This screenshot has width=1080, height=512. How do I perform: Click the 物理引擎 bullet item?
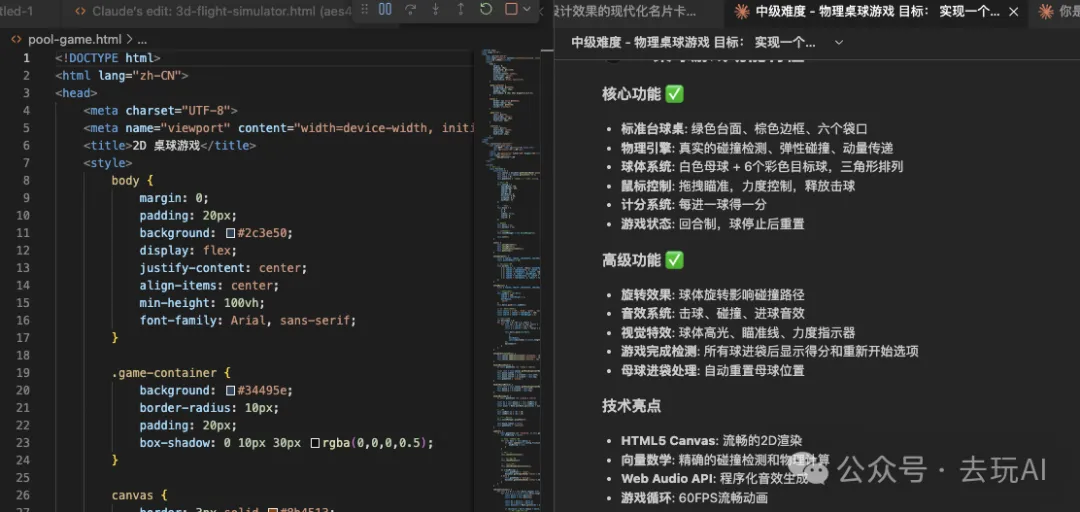758,148
